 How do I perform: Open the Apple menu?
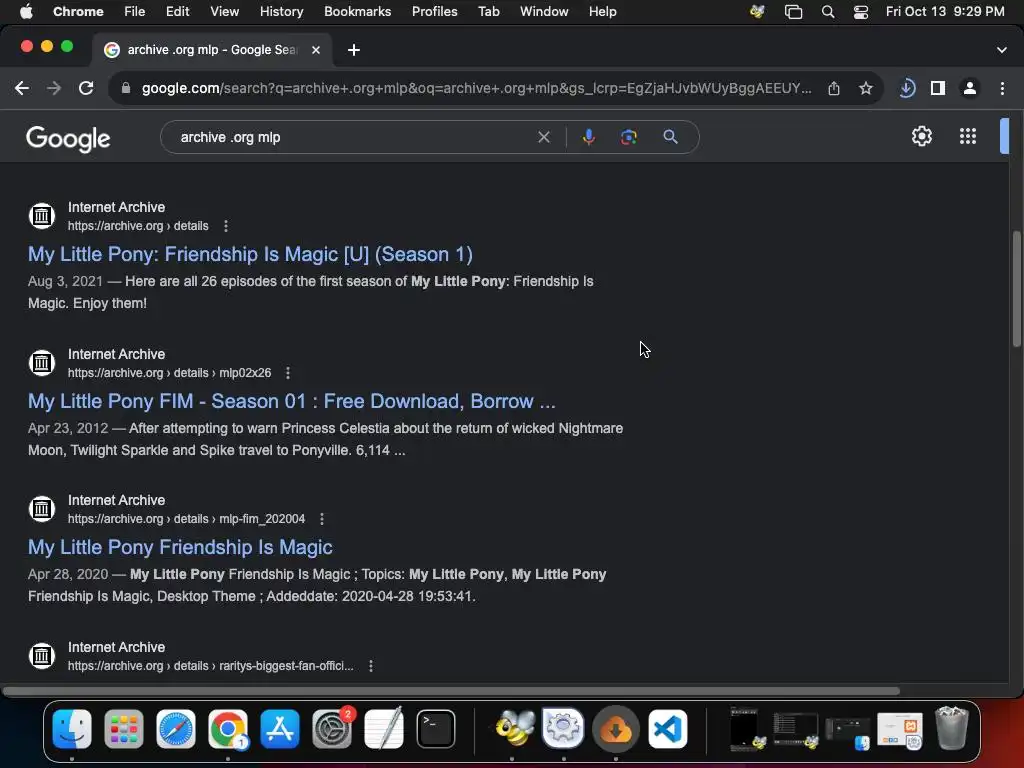pos(26,12)
